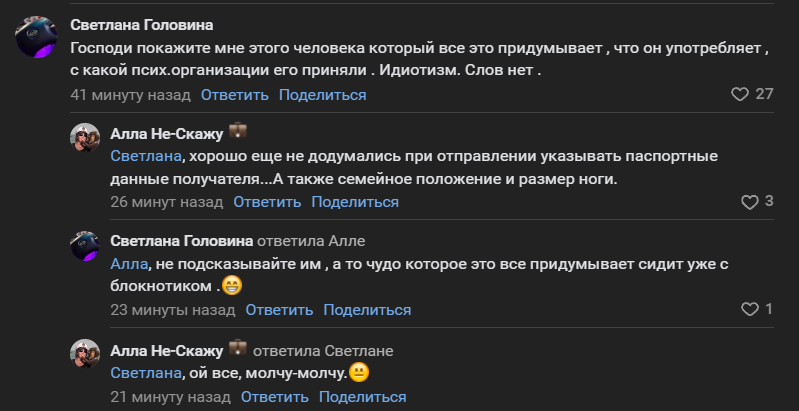Click briefcase badge in Алла's last reply header
This screenshot has height=411, width=799.
[x=238, y=349]
